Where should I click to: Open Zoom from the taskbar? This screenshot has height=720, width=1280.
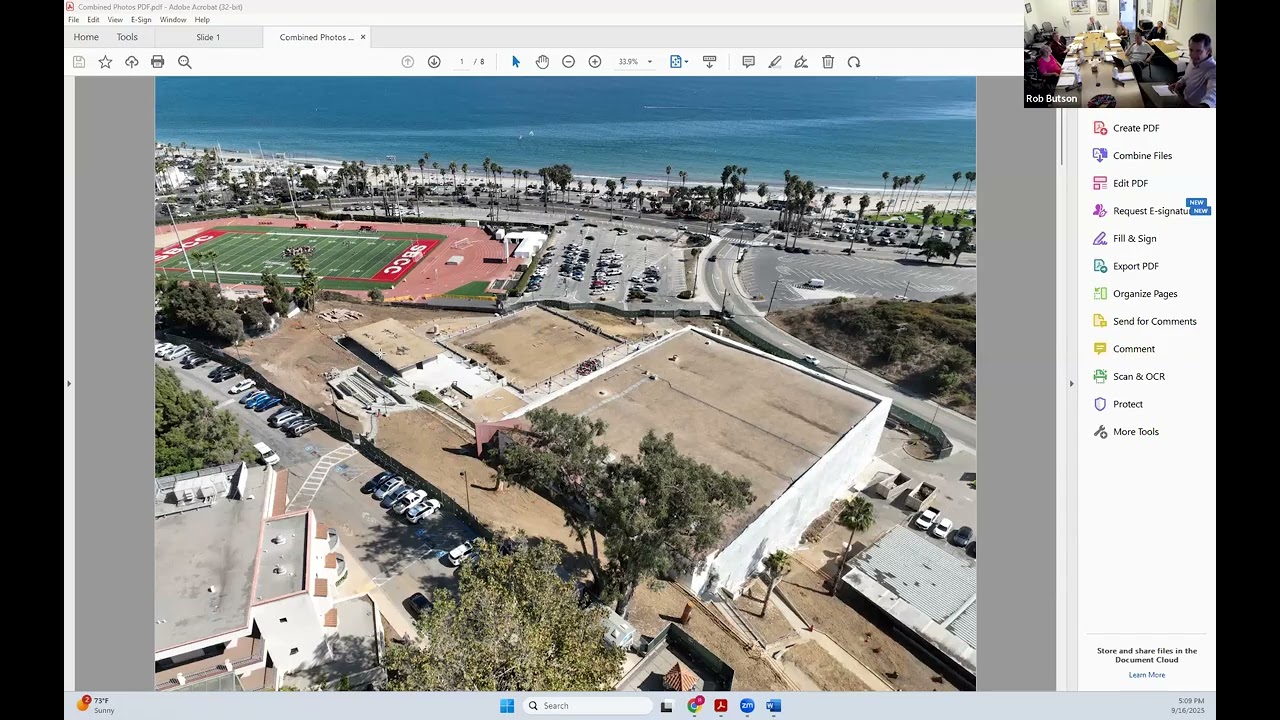[747, 706]
